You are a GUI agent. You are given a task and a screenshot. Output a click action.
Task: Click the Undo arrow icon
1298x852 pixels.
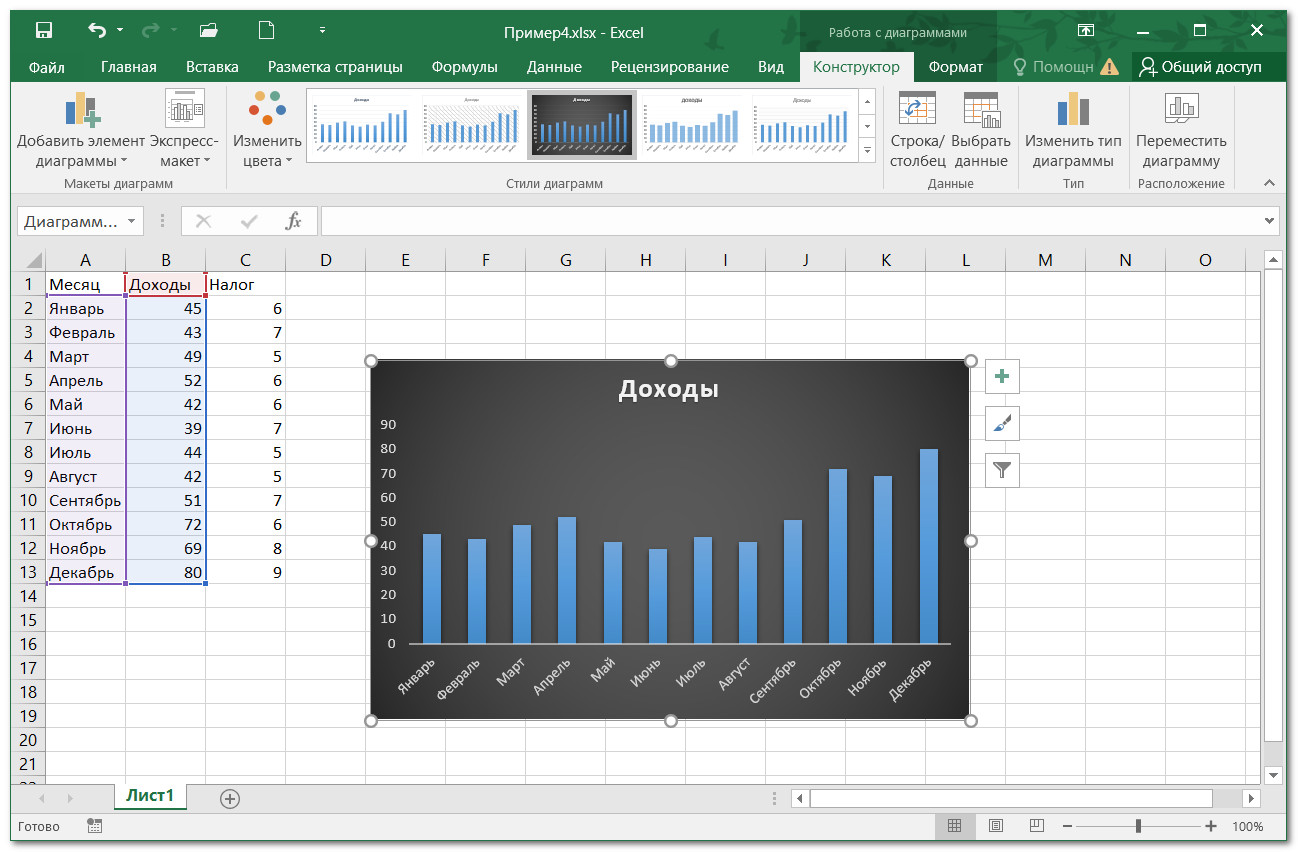97,31
